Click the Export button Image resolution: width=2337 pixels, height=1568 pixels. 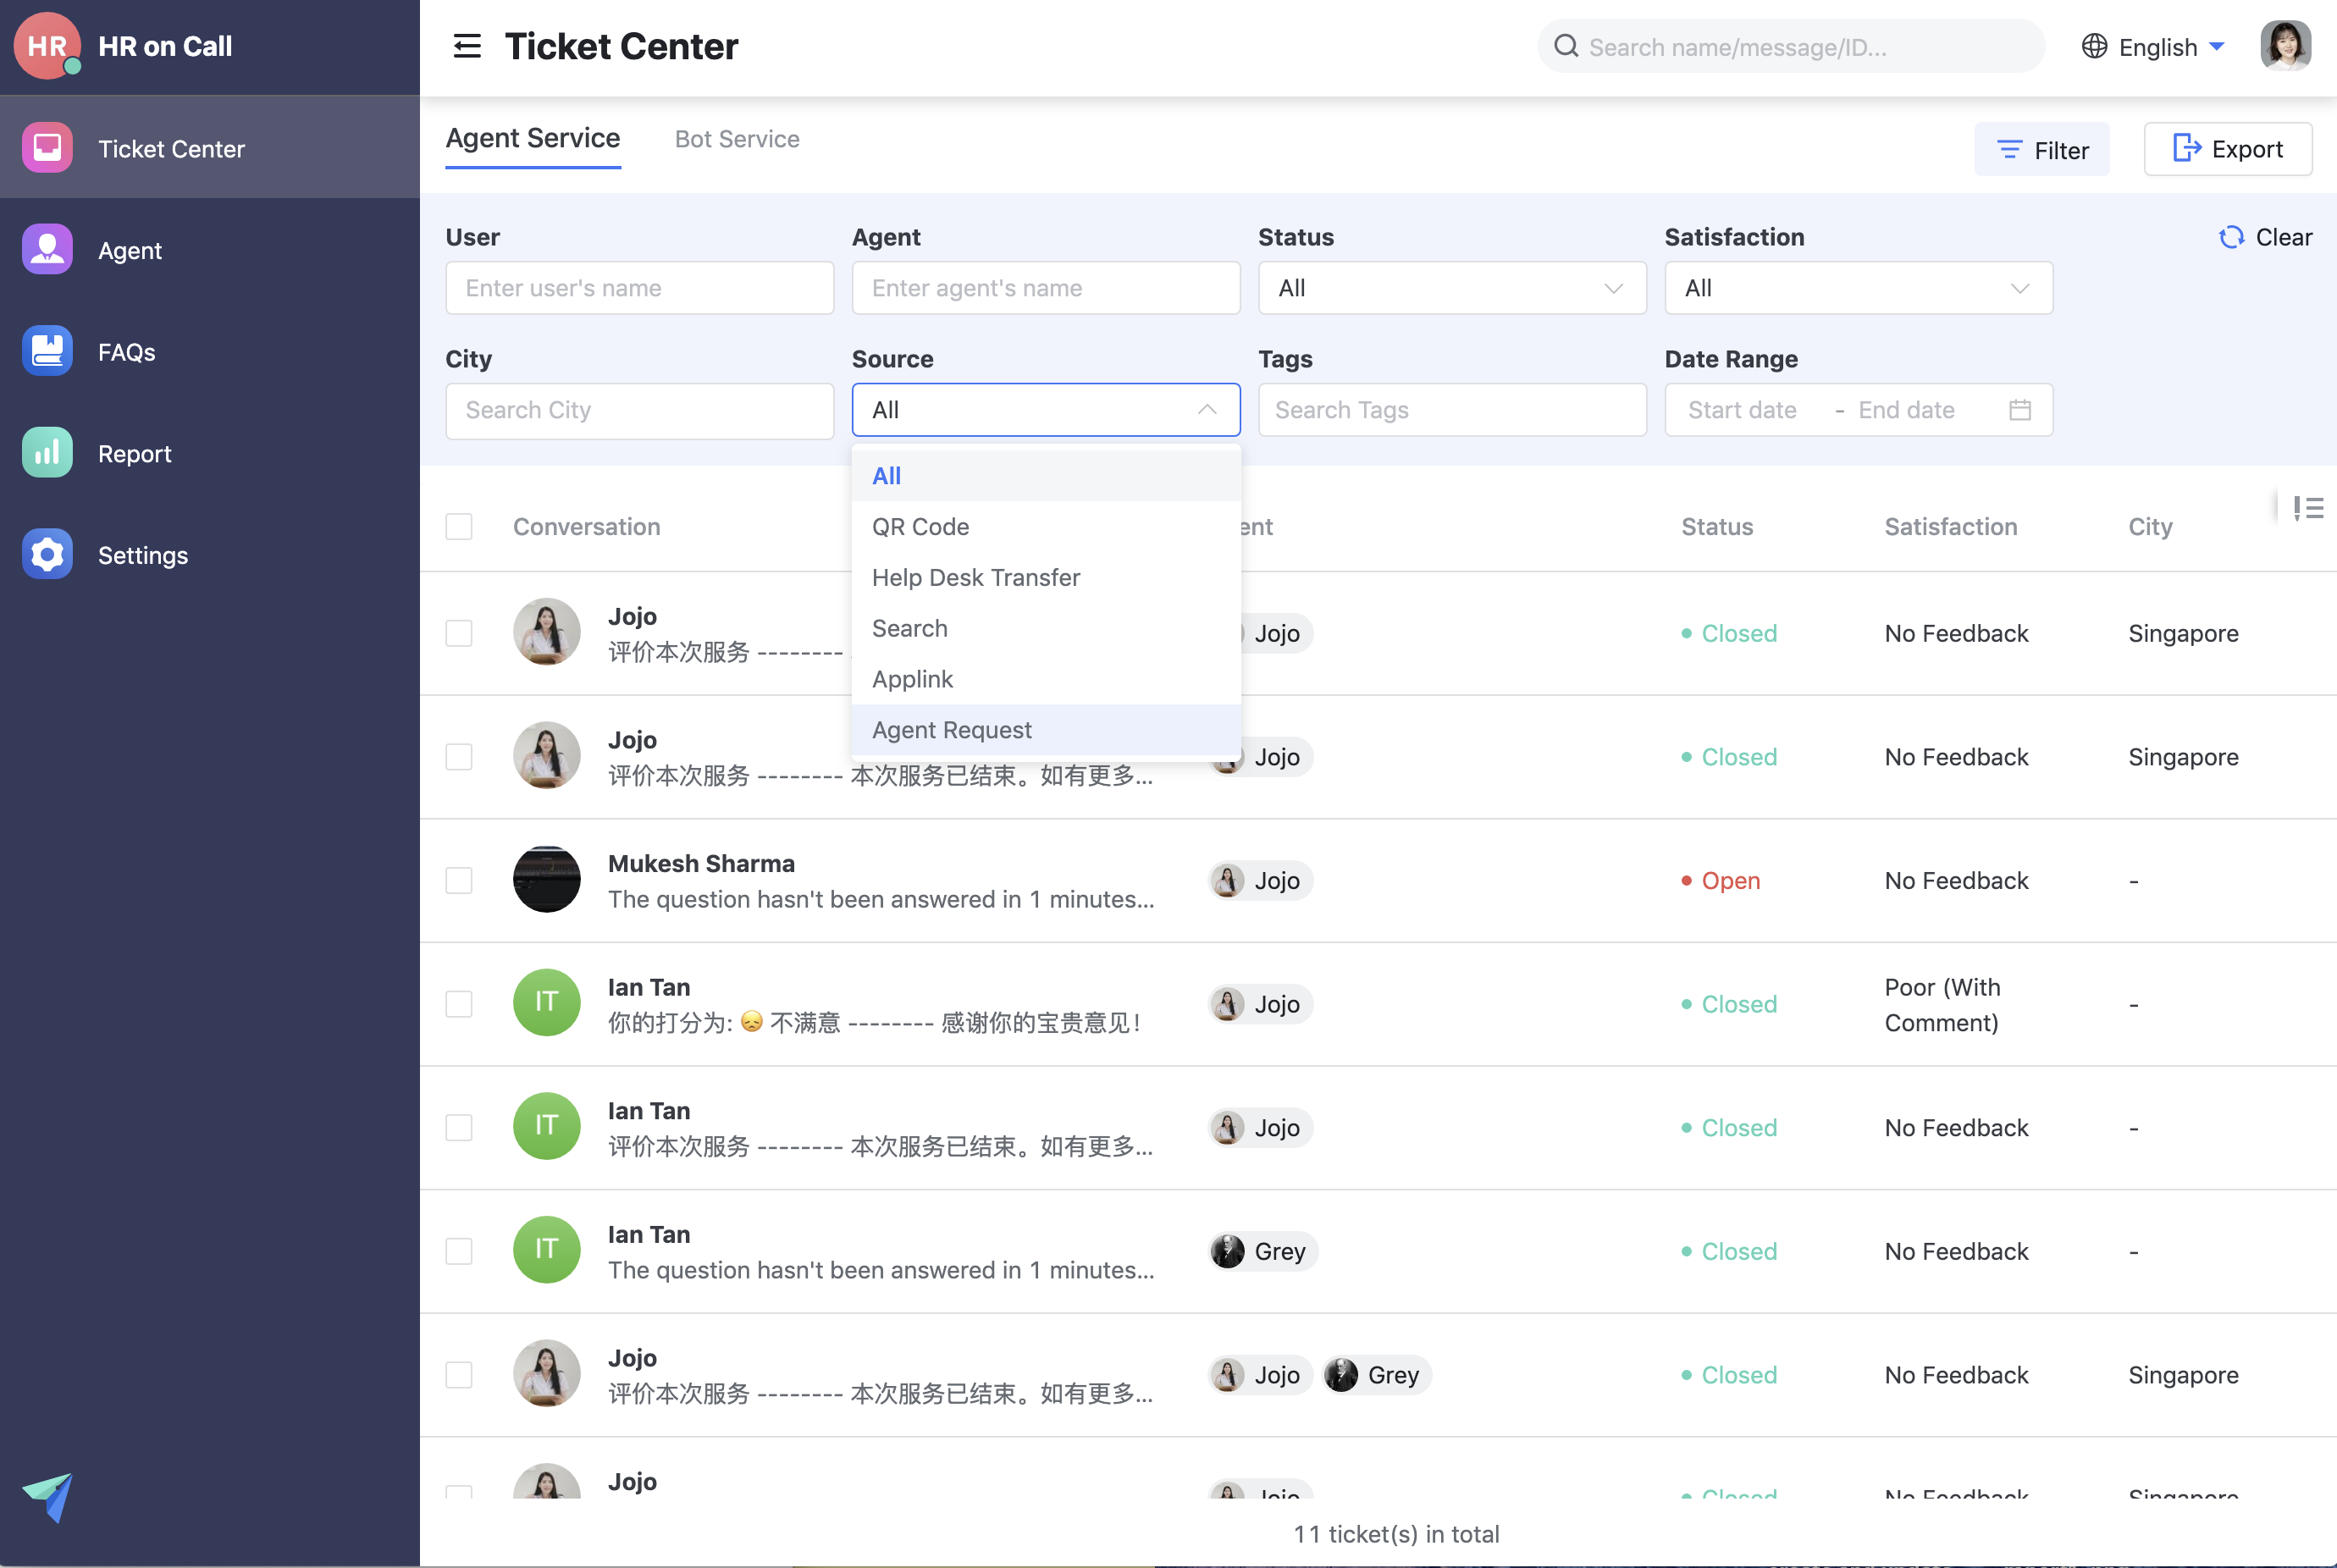pyautogui.click(x=2228, y=149)
